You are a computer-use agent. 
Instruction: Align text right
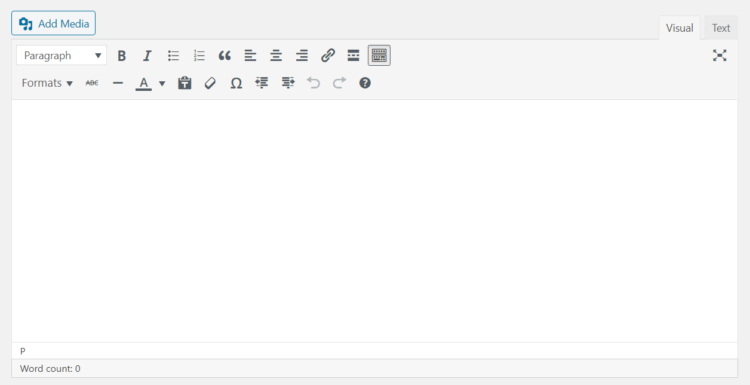[x=302, y=55]
